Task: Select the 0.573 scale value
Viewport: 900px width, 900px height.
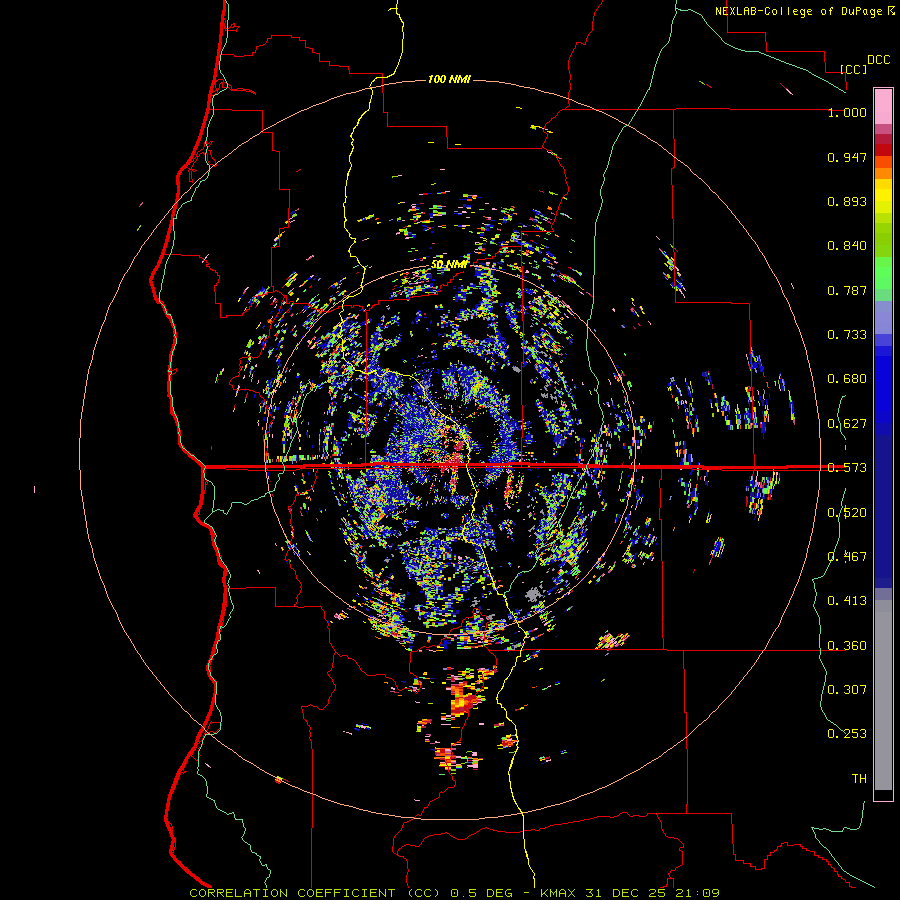Action: (x=847, y=468)
